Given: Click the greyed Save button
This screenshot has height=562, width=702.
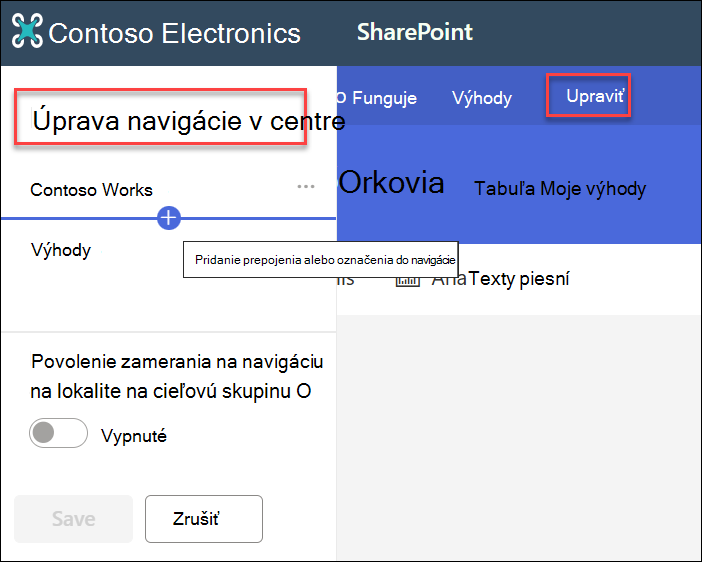Looking at the screenshot, I should pos(73,519).
